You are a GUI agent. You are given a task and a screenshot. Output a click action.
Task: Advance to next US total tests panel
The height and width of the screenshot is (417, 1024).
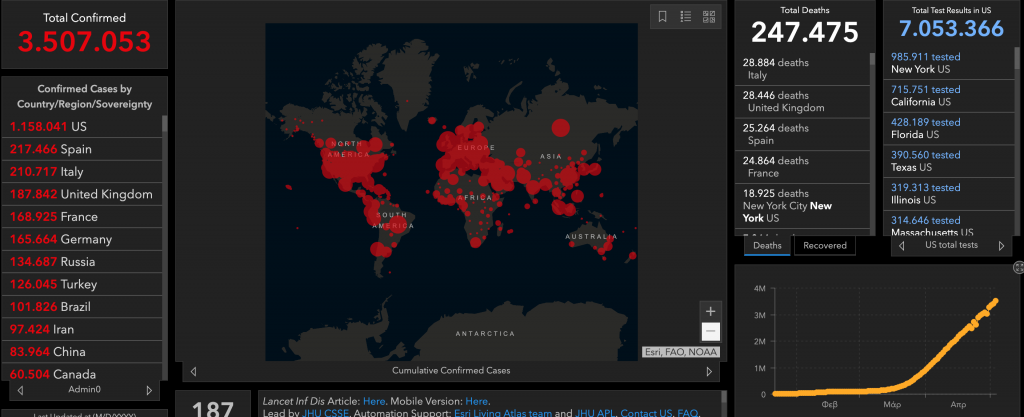1001,245
